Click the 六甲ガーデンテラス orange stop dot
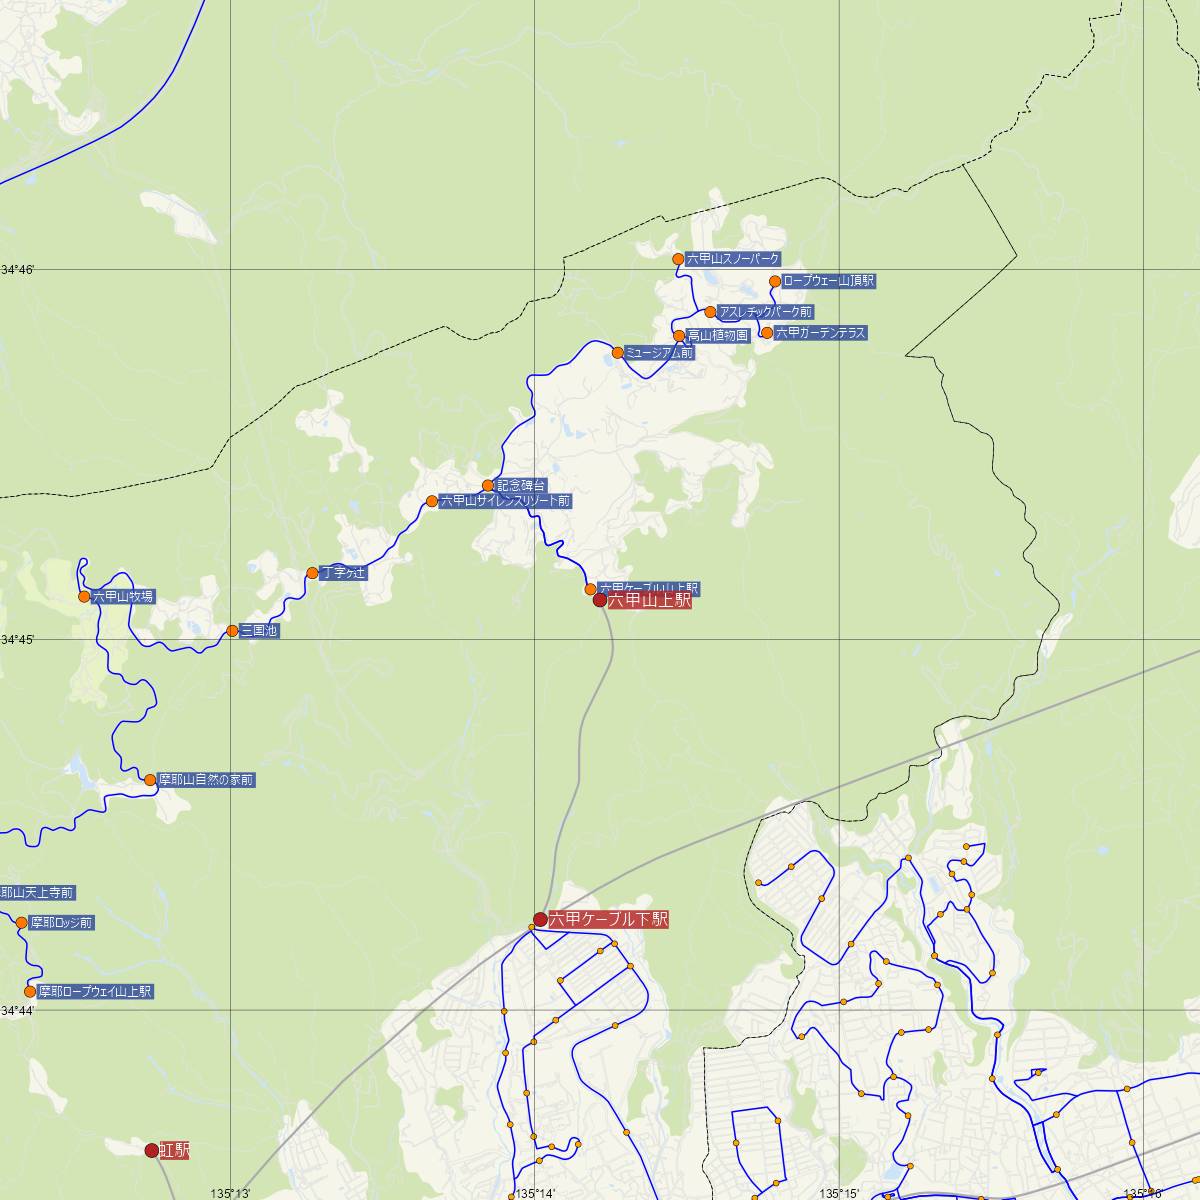This screenshot has width=1200, height=1200. point(767,333)
